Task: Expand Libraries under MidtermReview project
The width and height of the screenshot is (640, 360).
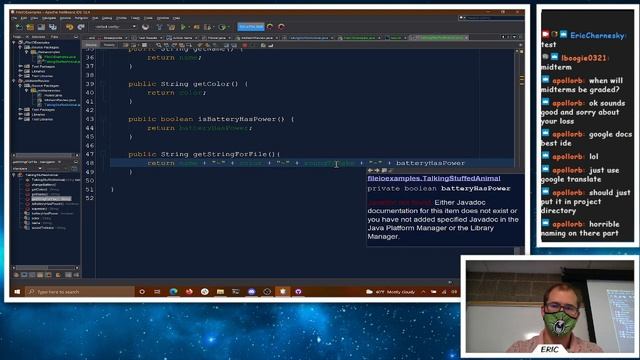Action: pos(20,114)
